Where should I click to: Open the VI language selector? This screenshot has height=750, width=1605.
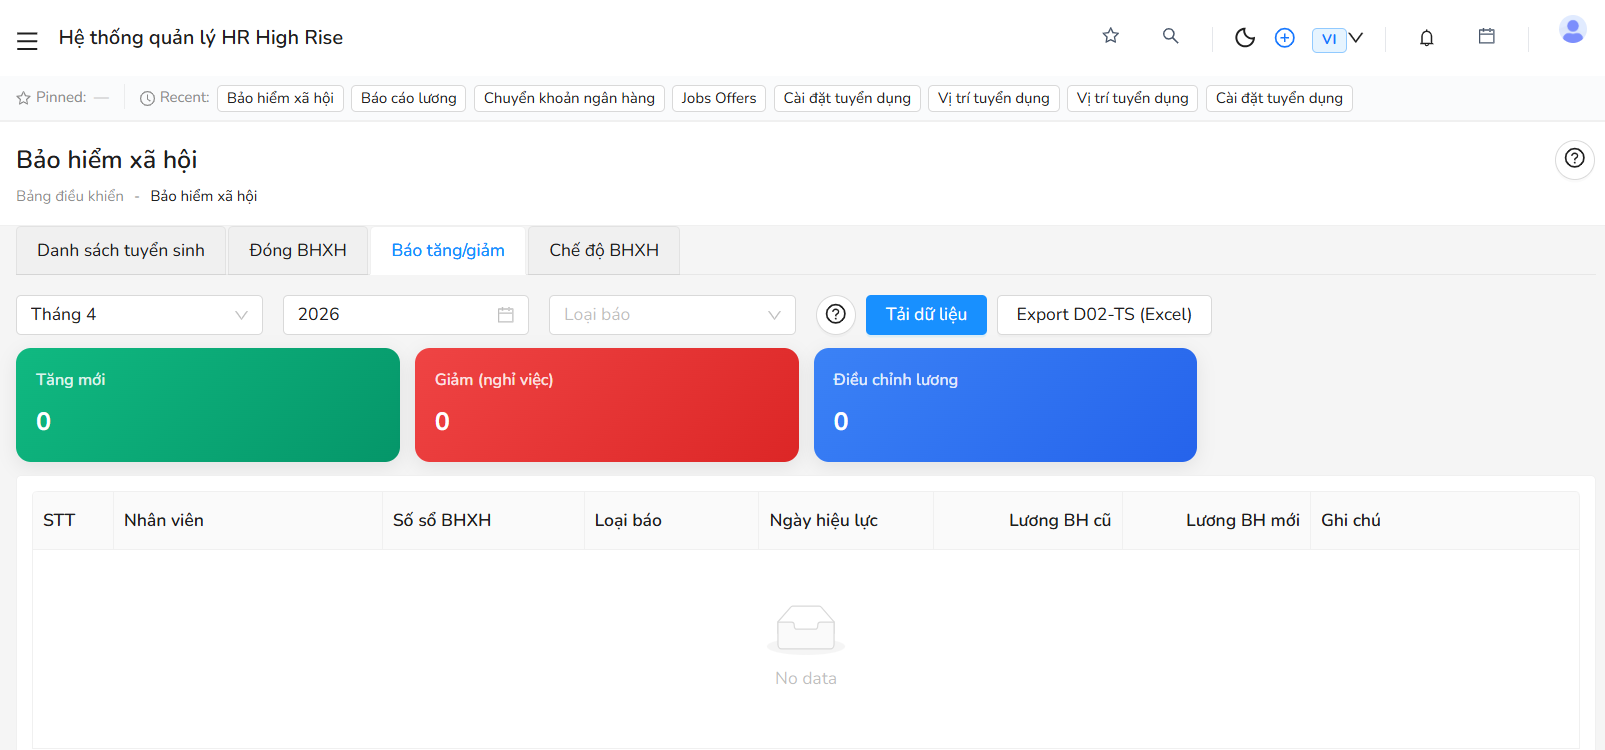pos(1337,39)
